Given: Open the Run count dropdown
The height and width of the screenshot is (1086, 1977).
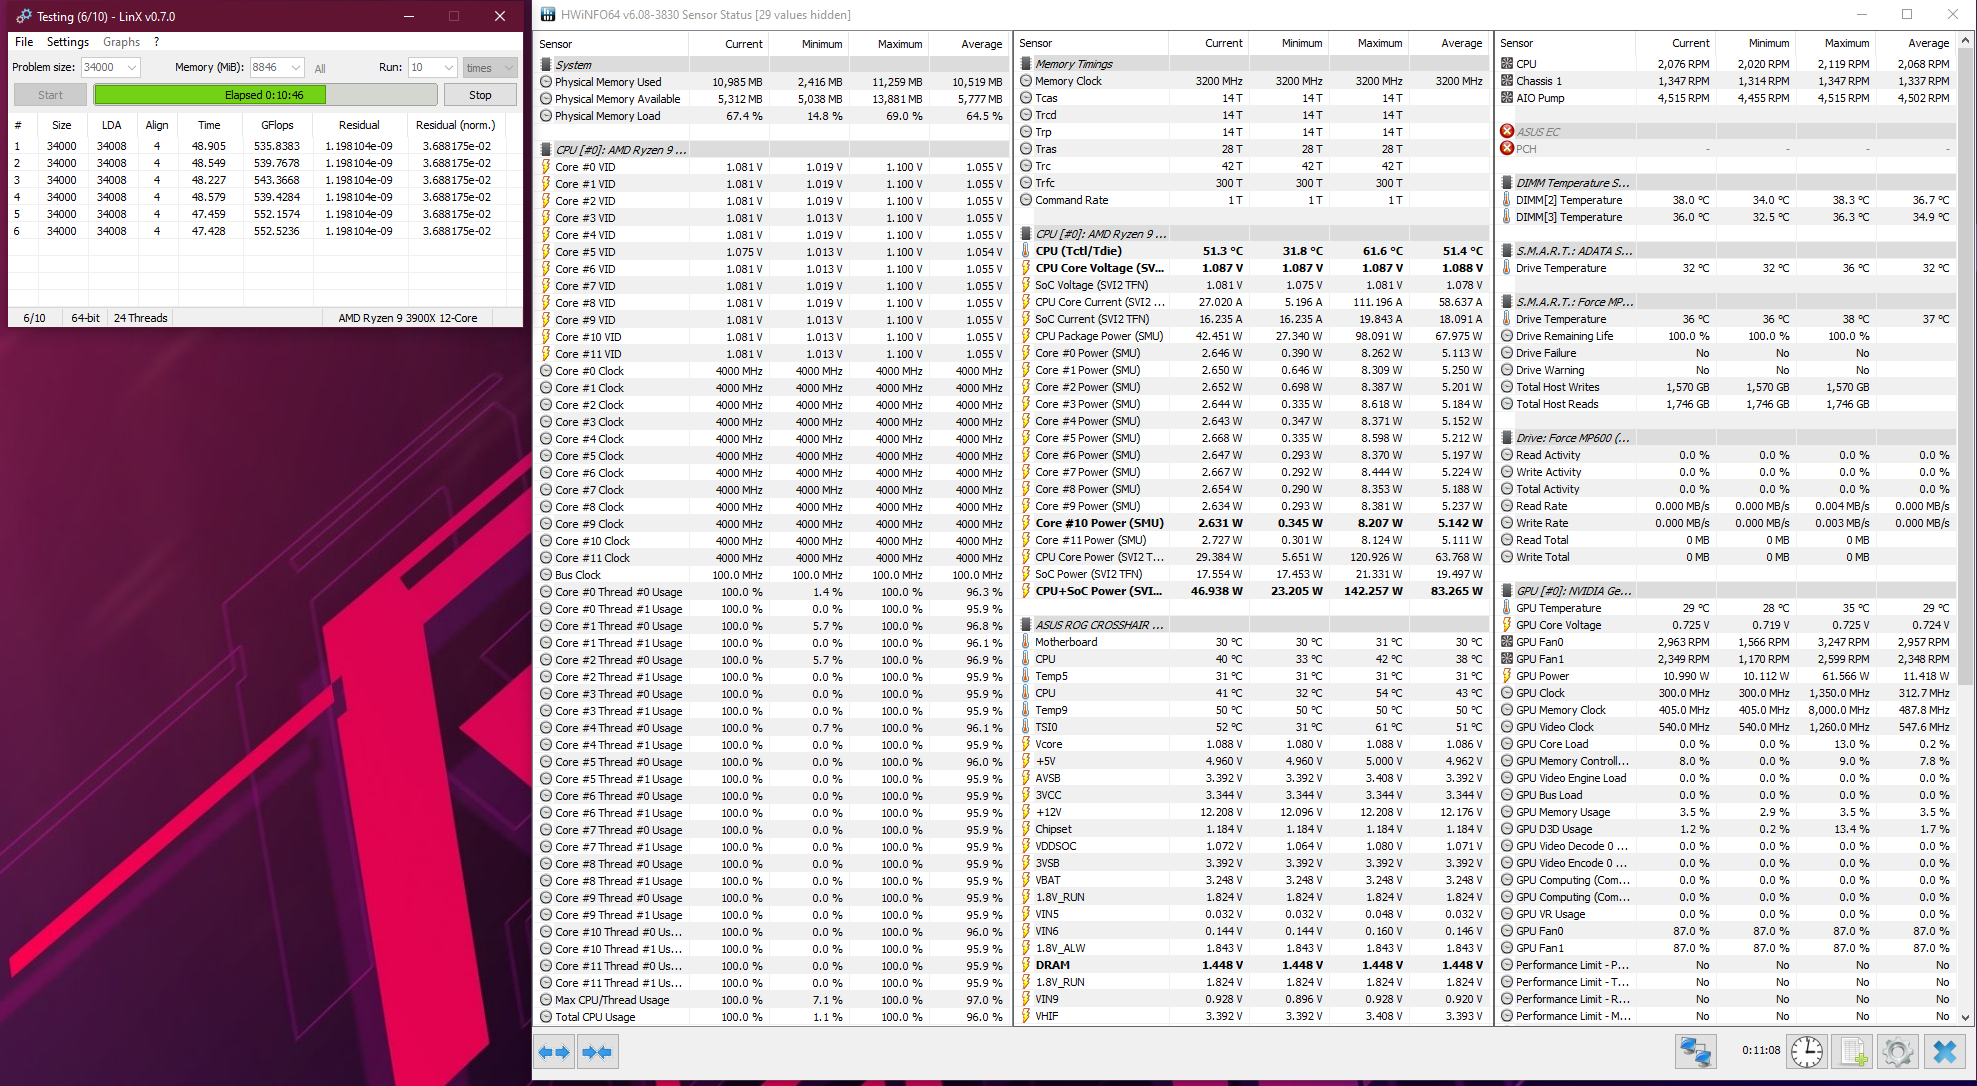Looking at the screenshot, I should click(x=448, y=68).
